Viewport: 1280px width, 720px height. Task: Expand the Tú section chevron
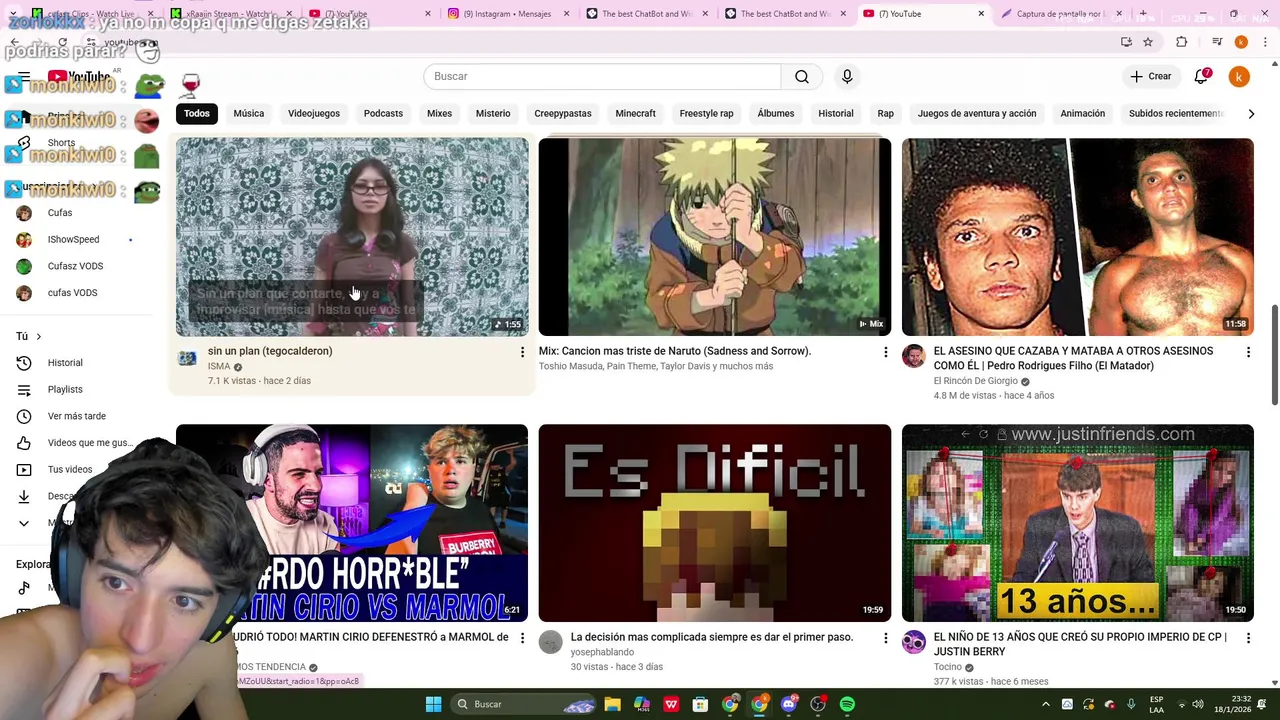tap(39, 337)
